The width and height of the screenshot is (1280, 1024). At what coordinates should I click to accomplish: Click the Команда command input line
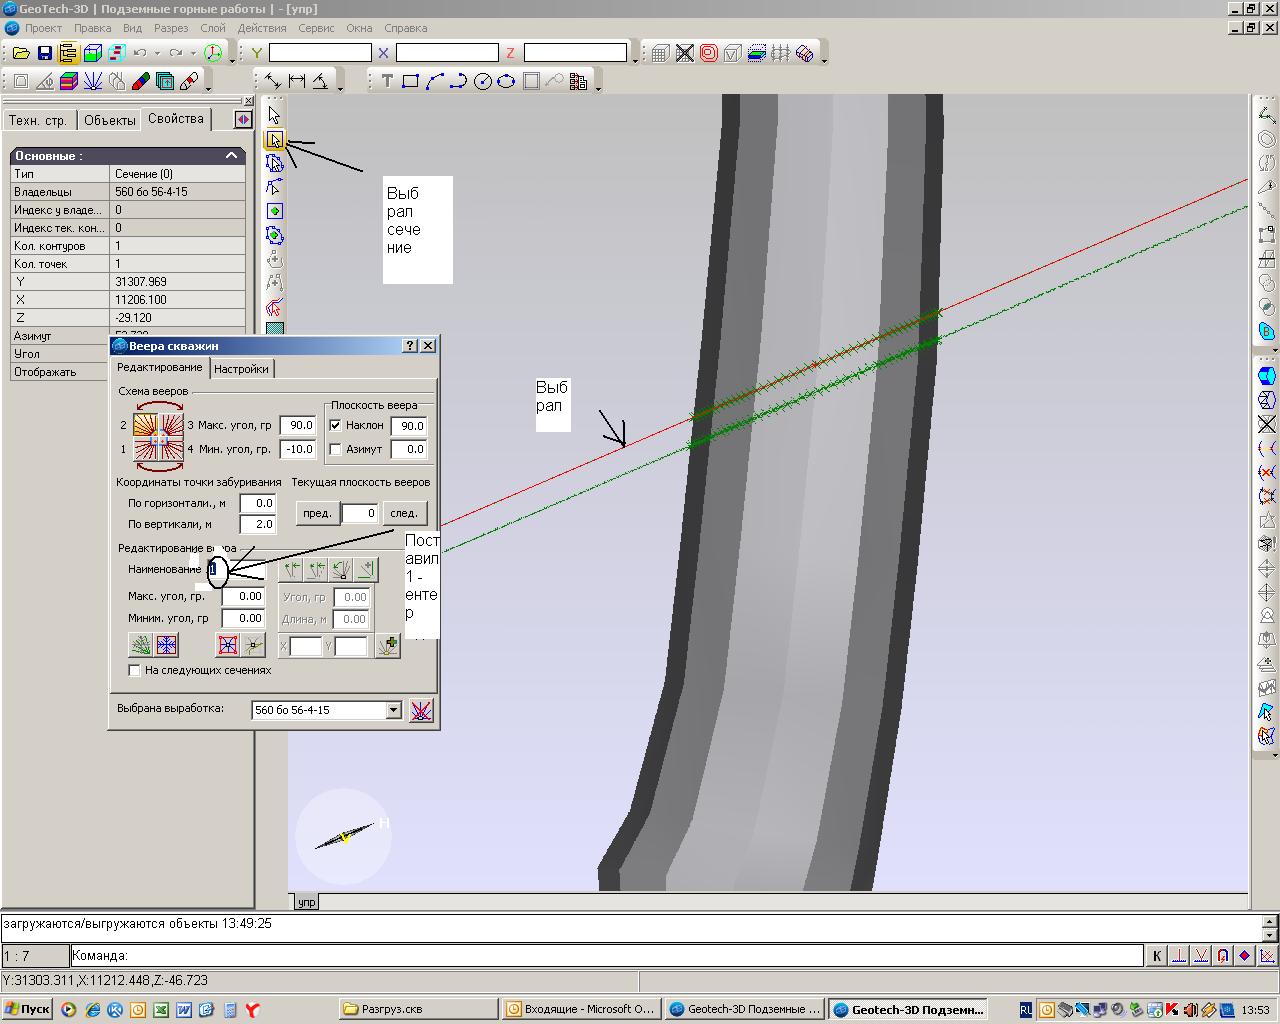tap(606, 956)
